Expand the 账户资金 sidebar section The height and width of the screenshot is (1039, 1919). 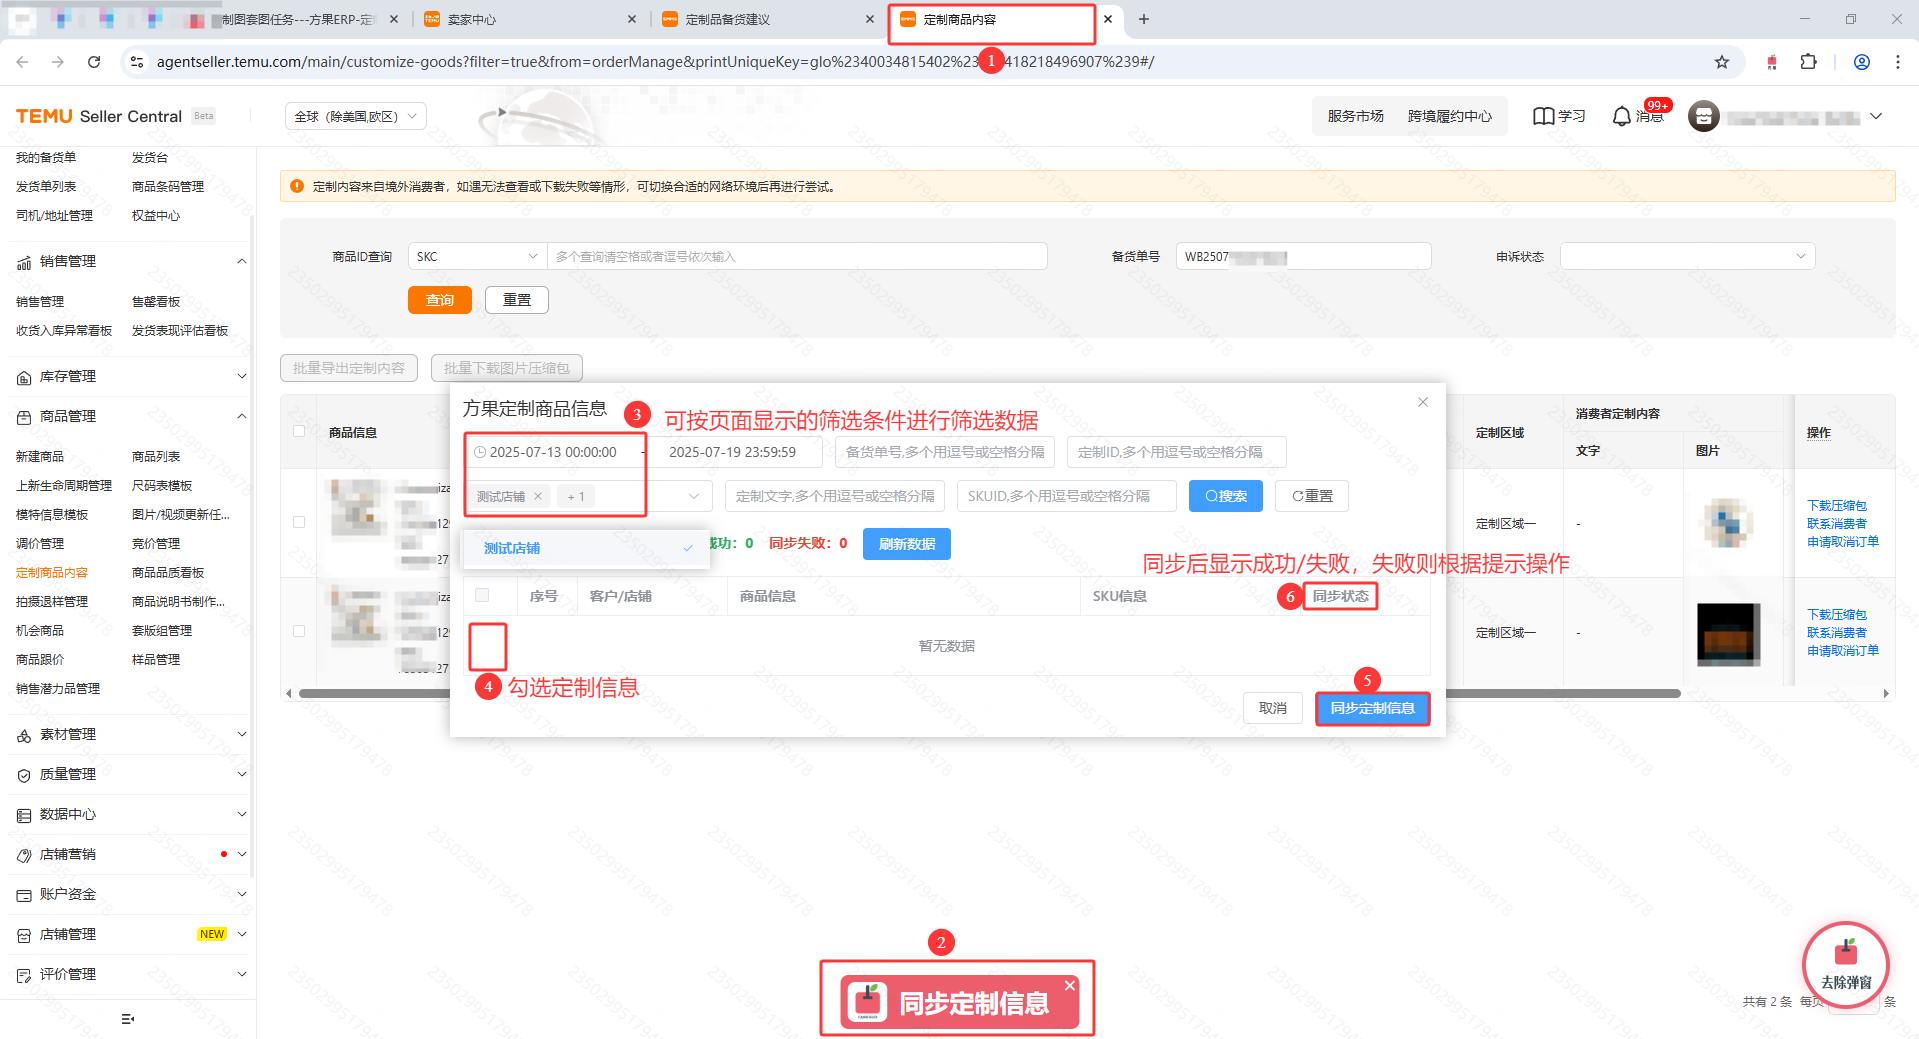[241, 894]
